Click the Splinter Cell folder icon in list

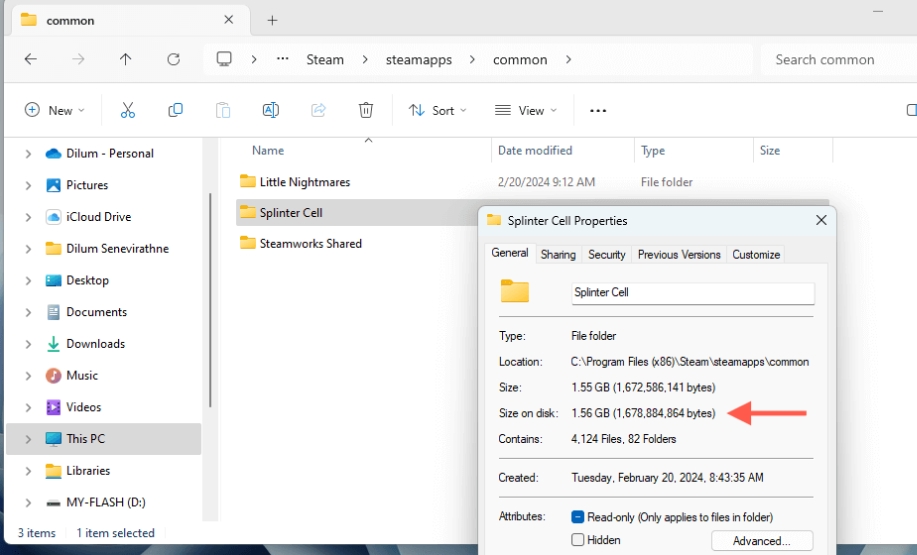coord(247,212)
